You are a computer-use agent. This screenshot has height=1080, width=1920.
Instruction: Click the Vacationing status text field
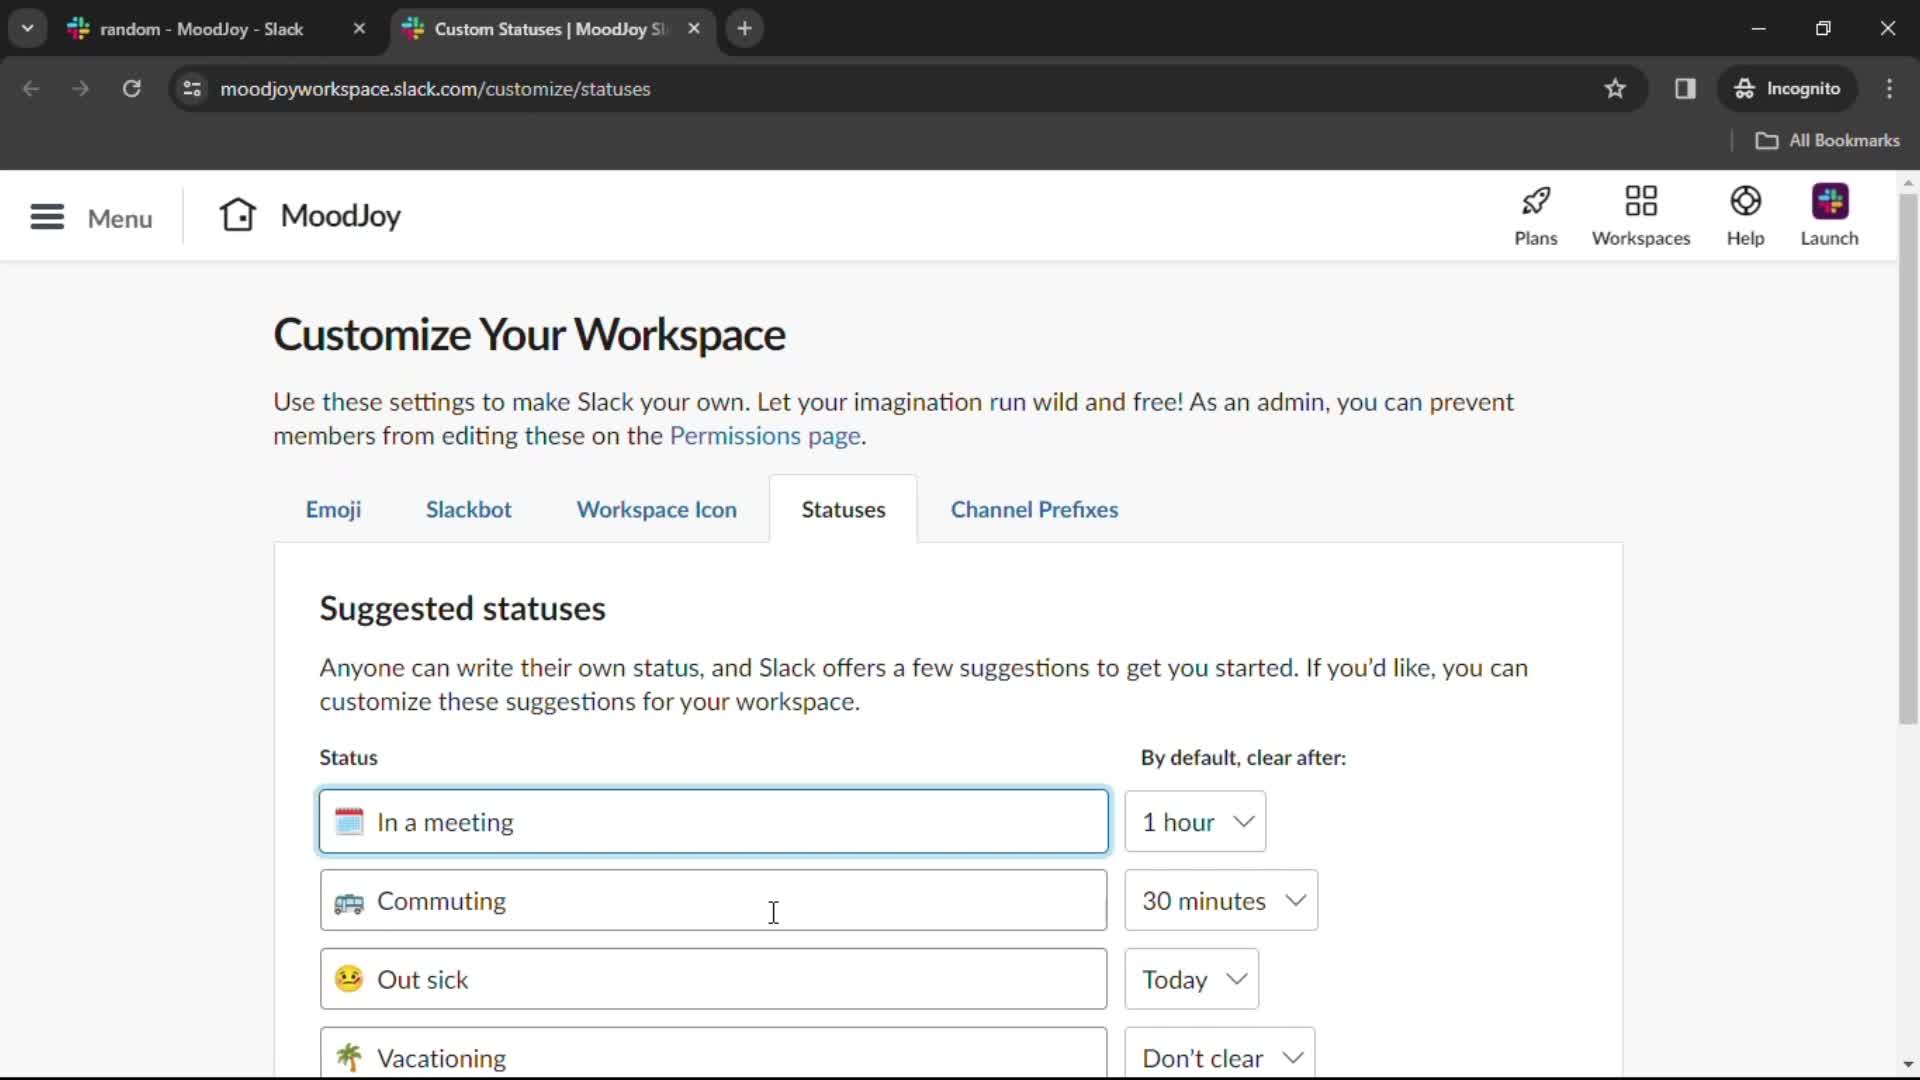pos(713,1058)
